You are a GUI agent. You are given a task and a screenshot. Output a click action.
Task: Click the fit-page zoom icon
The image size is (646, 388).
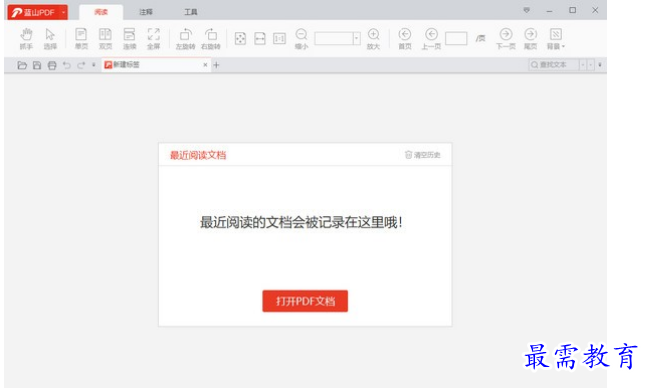point(240,39)
